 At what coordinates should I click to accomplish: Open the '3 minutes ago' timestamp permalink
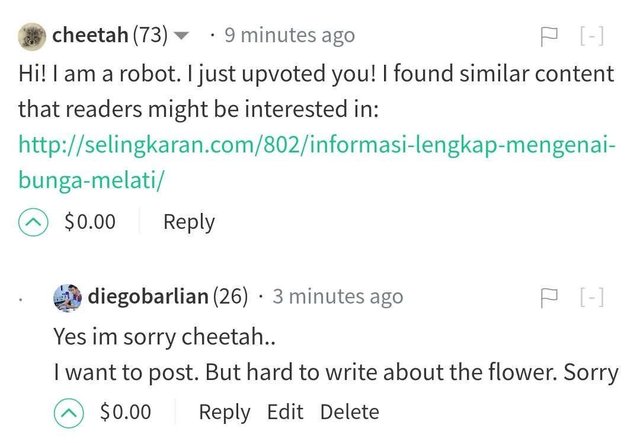click(337, 296)
